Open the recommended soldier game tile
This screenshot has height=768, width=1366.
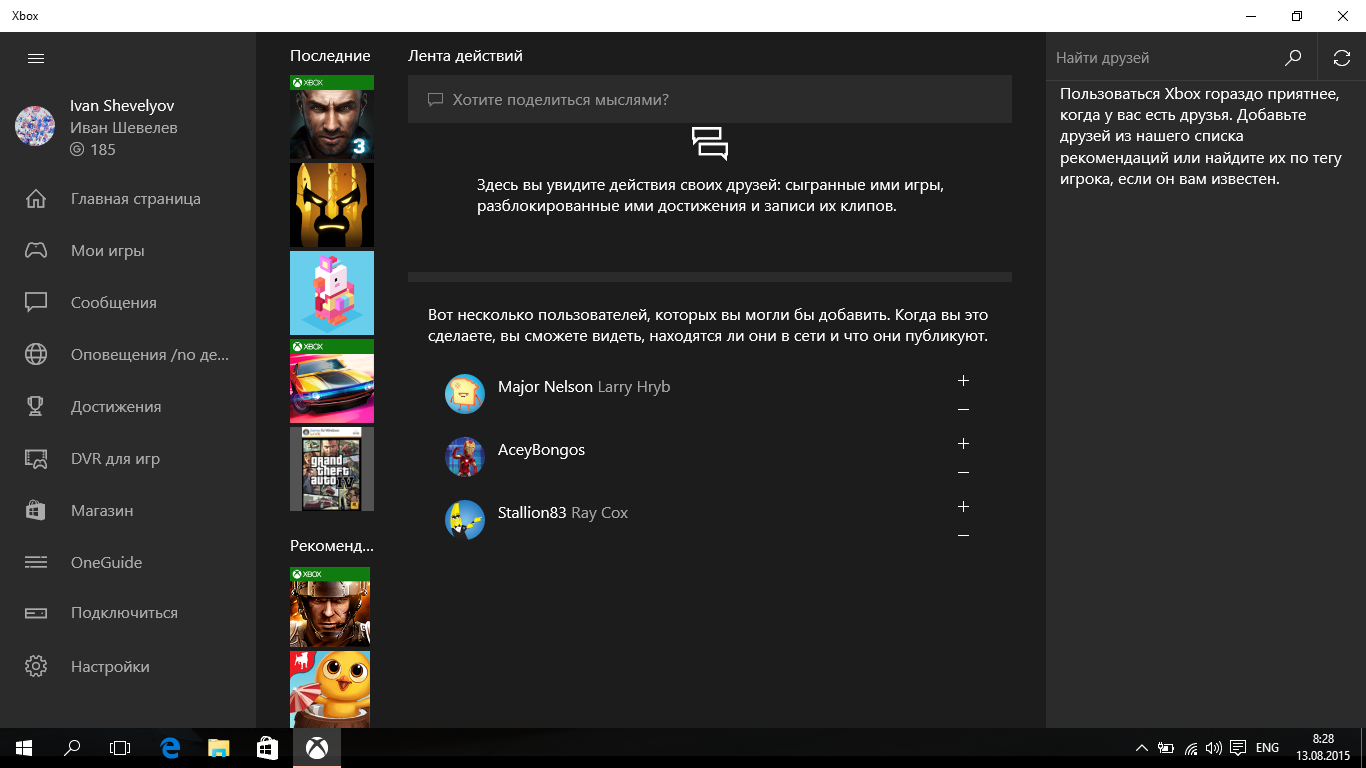coord(330,607)
